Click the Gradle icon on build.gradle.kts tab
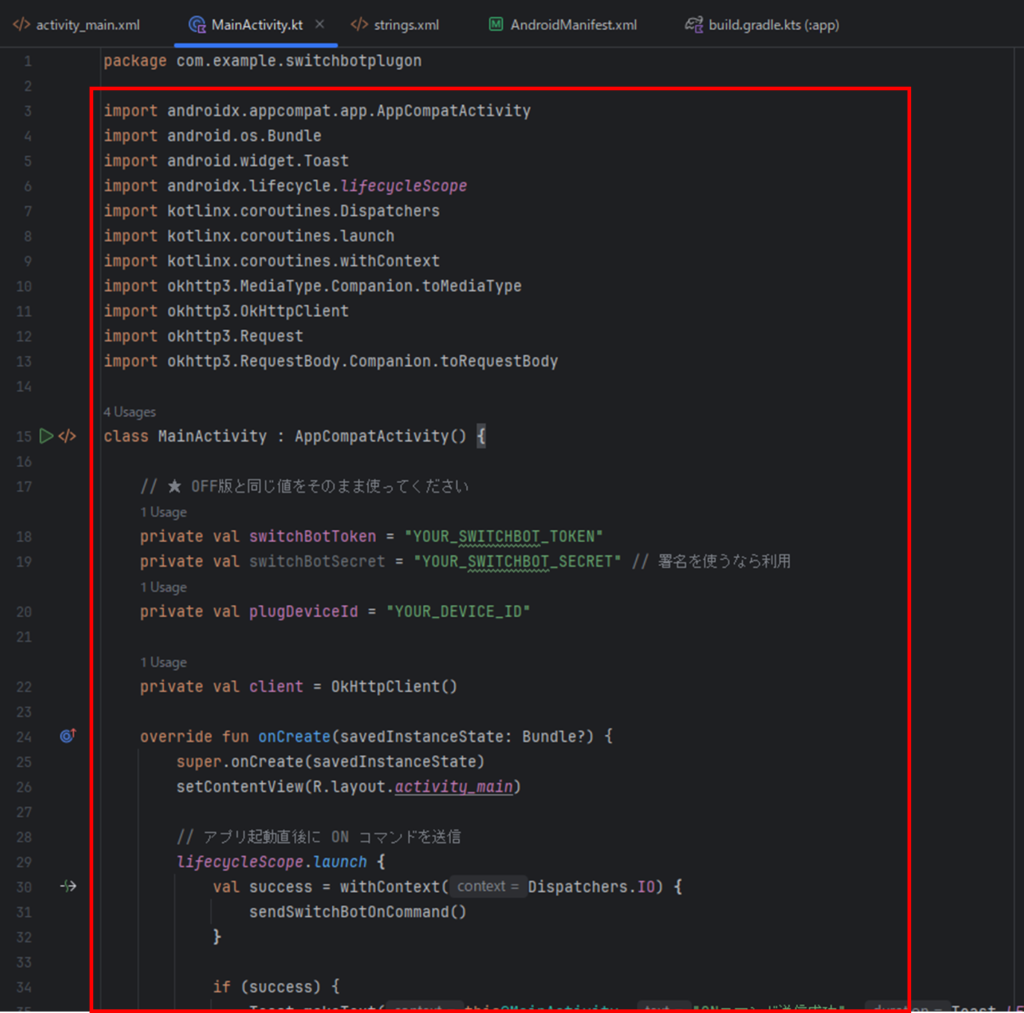 point(693,24)
